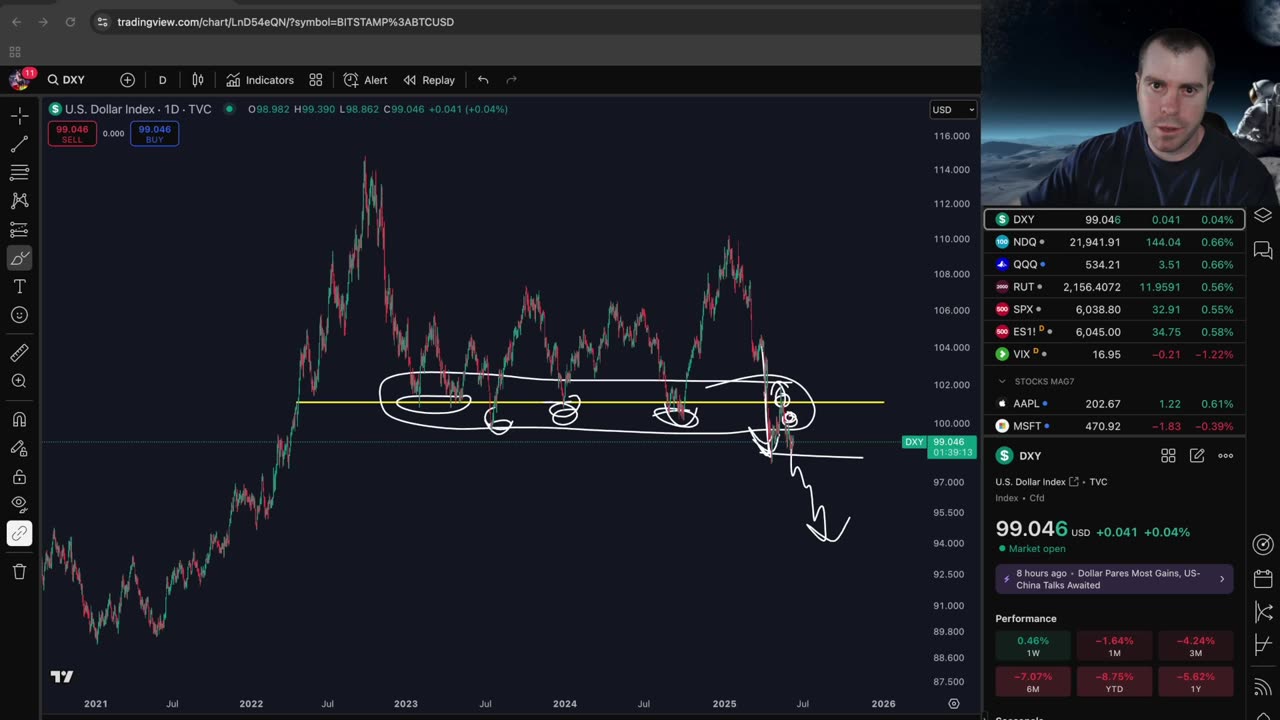Viewport: 1280px width, 720px height.
Task: Open the DXY details grid view icon
Action: point(1168,456)
